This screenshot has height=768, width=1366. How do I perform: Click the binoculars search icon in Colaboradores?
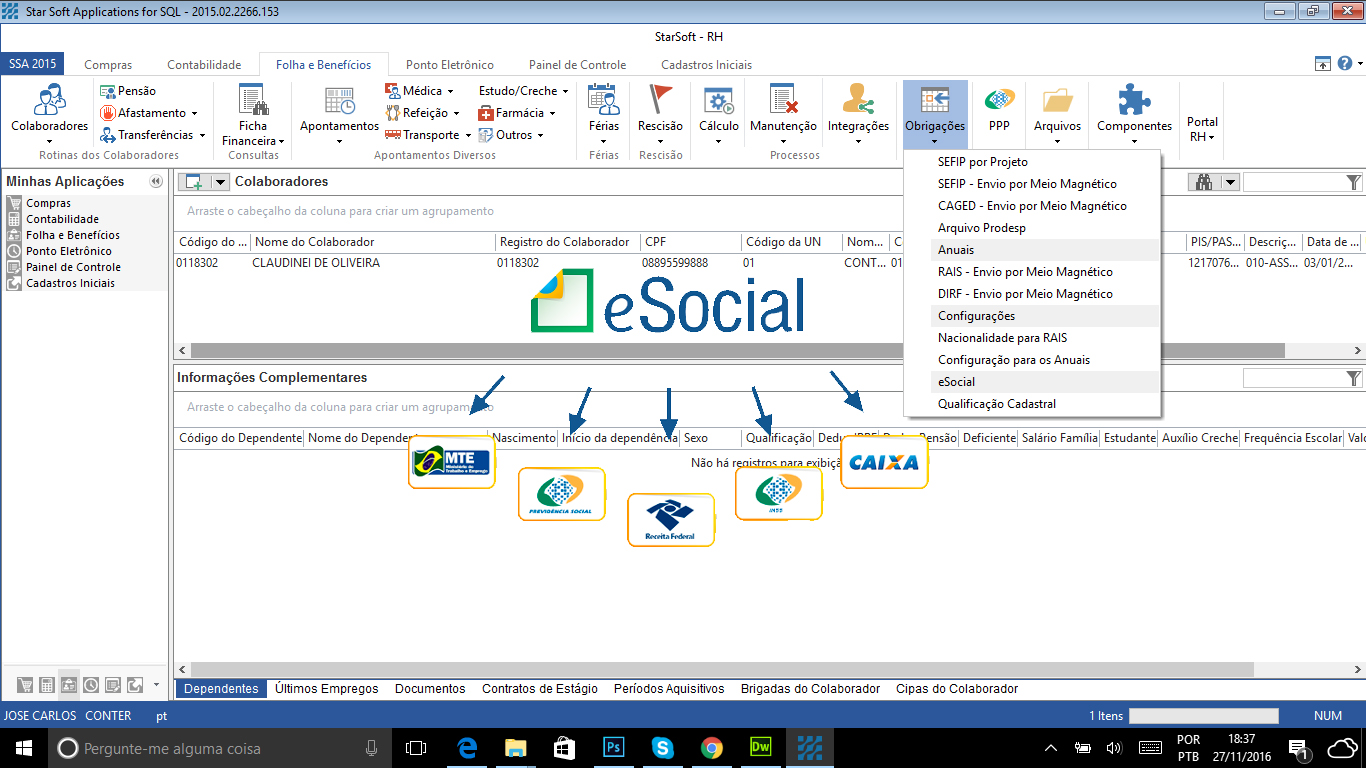point(1204,182)
